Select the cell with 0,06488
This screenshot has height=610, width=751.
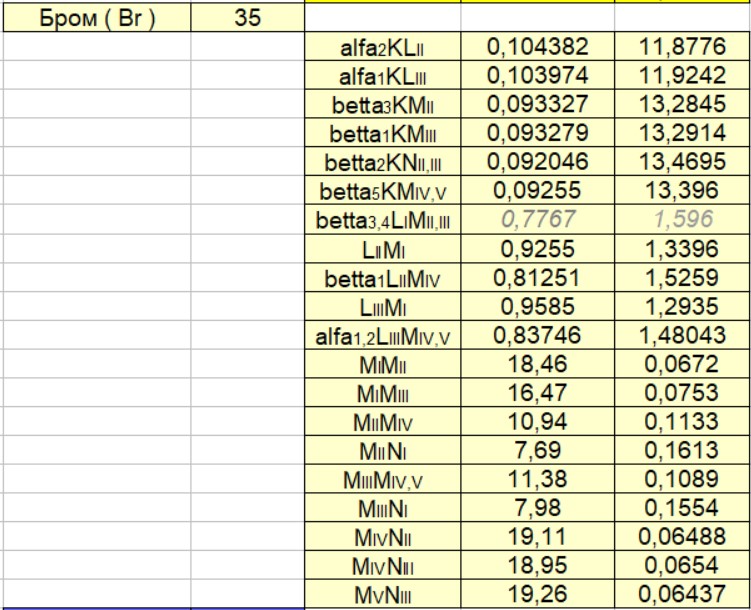pyautogui.click(x=683, y=536)
